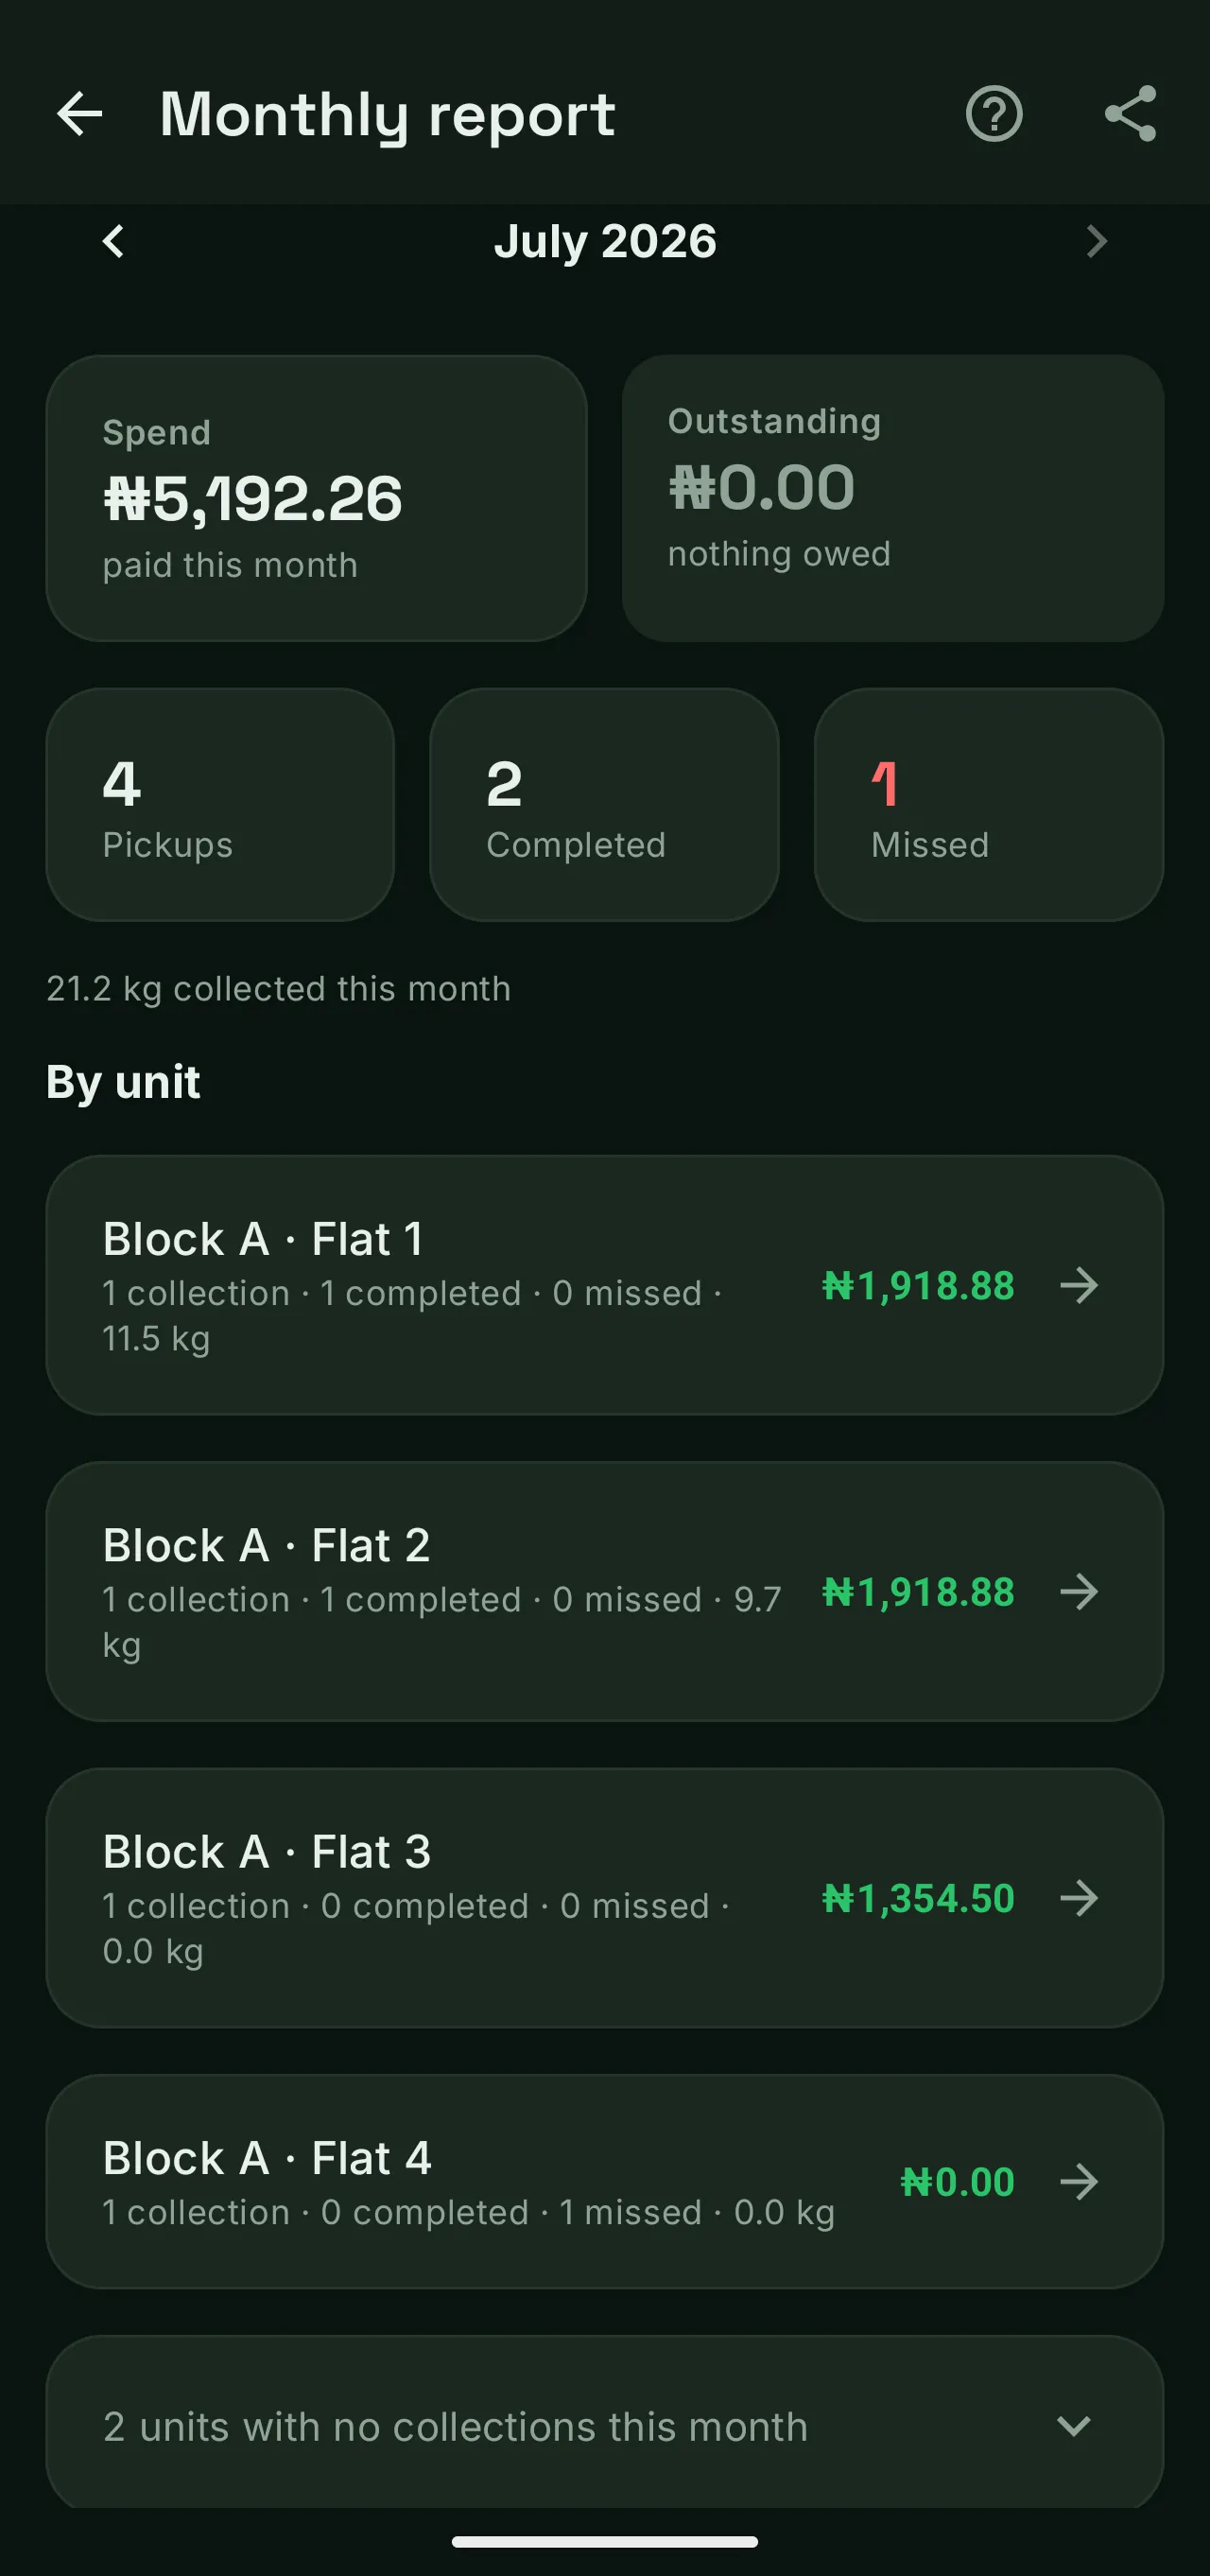Image resolution: width=1210 pixels, height=2576 pixels.
Task: Tap the back arrow icon
Action: (80, 113)
